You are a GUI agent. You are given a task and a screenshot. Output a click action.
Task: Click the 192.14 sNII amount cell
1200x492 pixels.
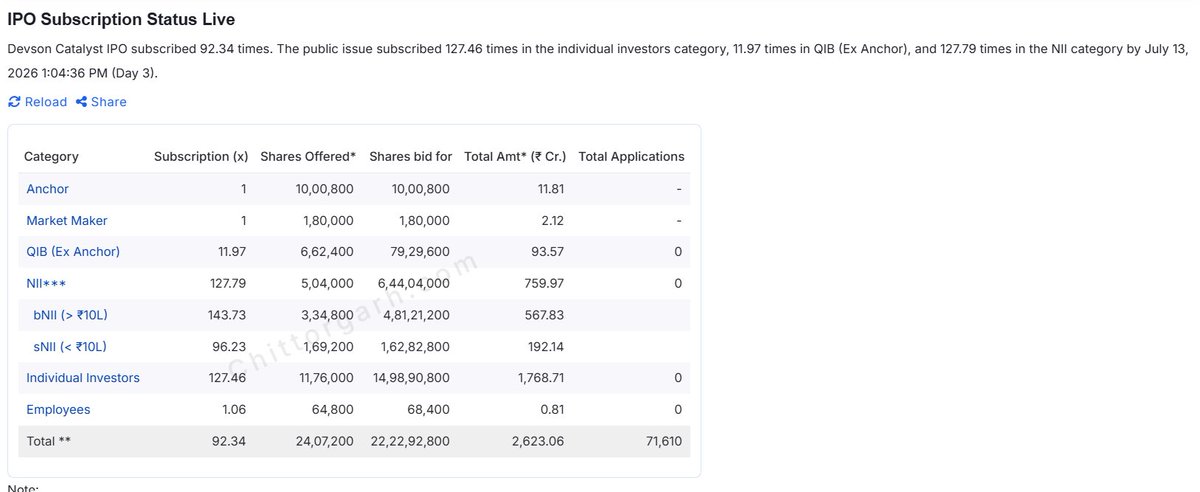tap(546, 347)
